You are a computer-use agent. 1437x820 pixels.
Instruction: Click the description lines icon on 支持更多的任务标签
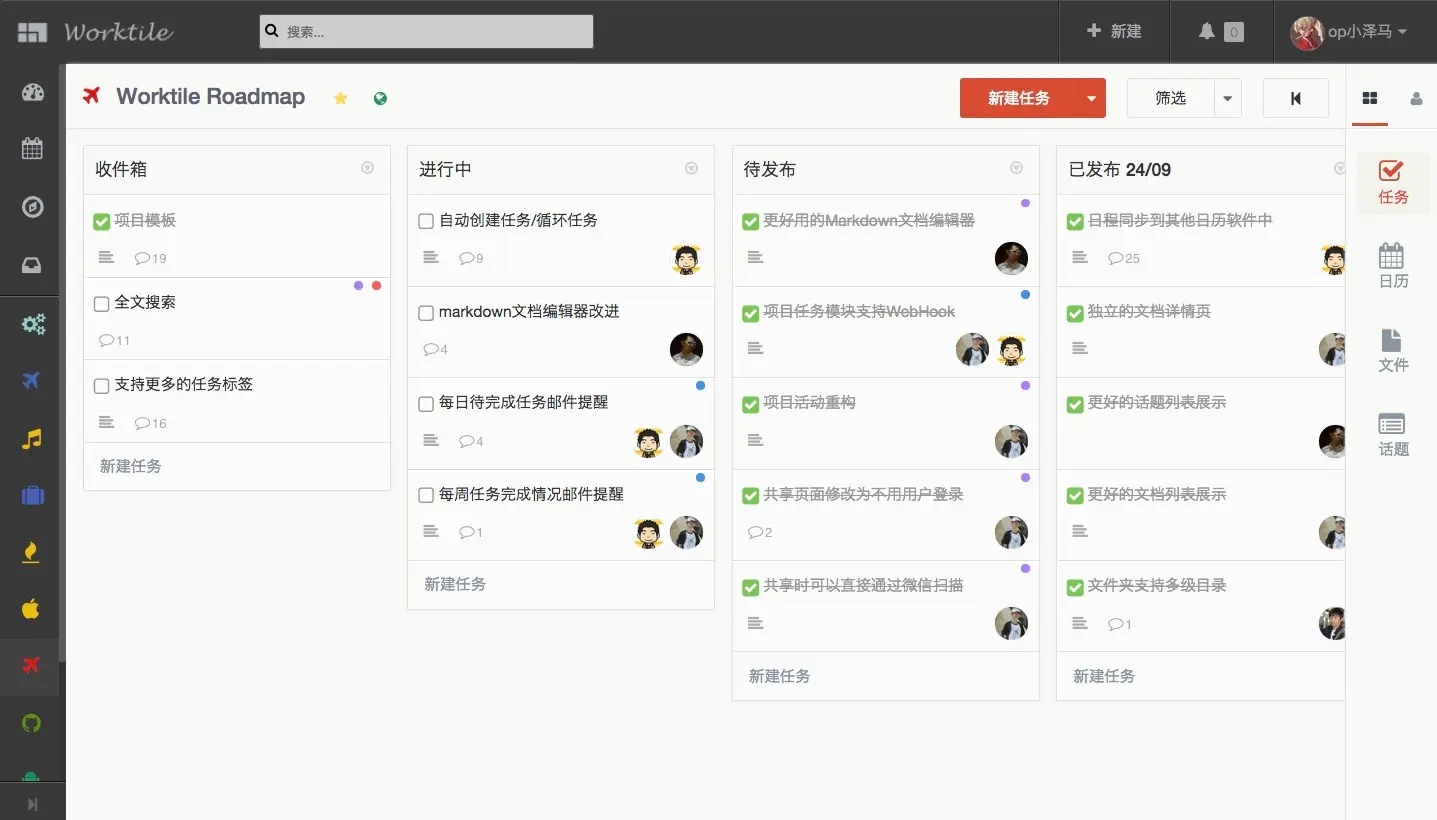pos(107,423)
